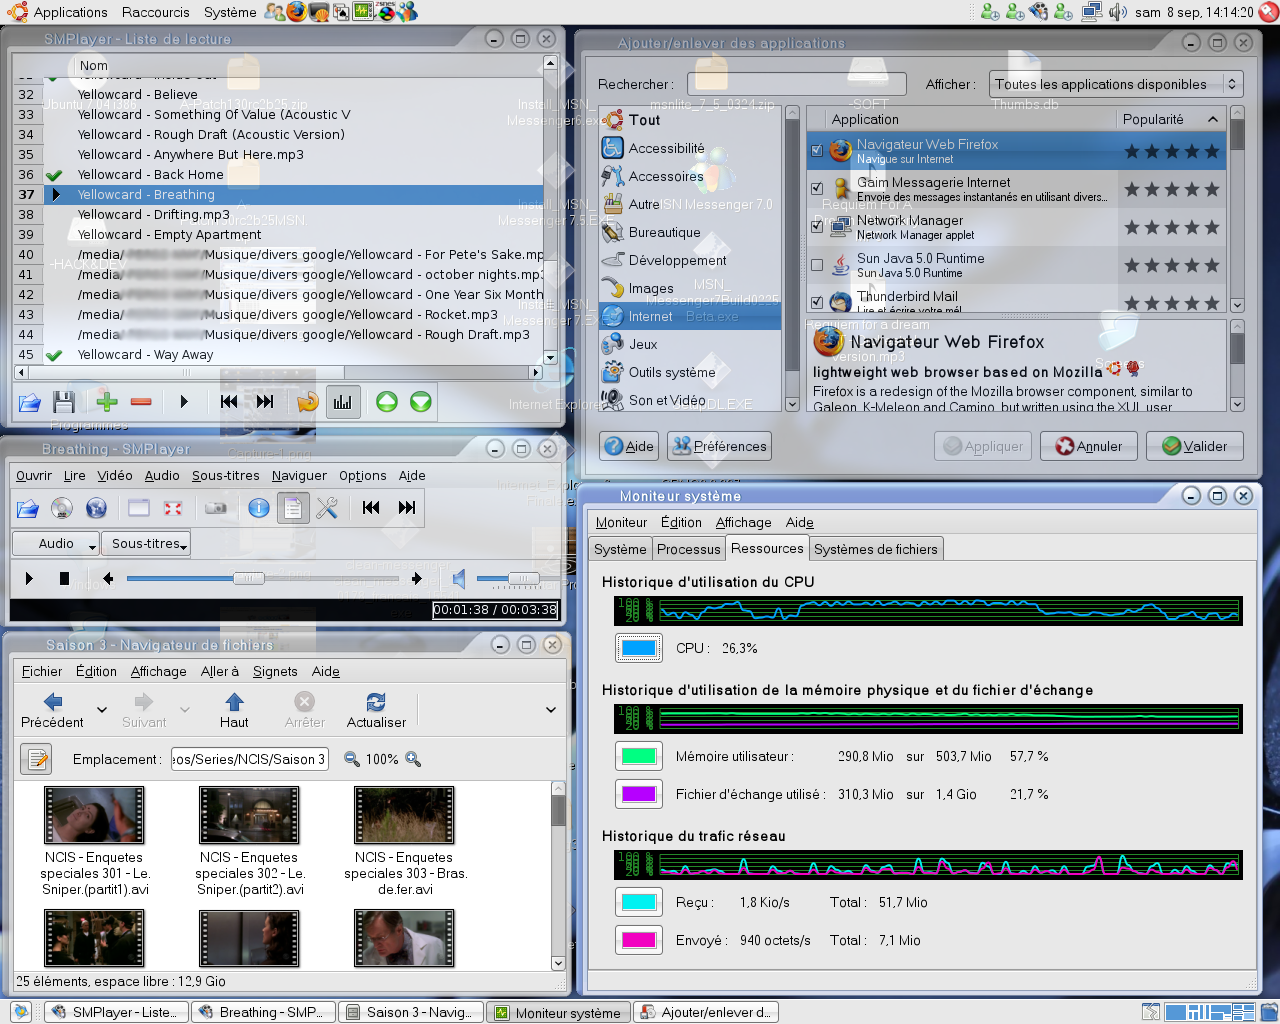Uncheck the Navigateur Web Firefox checkbox
1280x1024 pixels.
[x=817, y=151]
